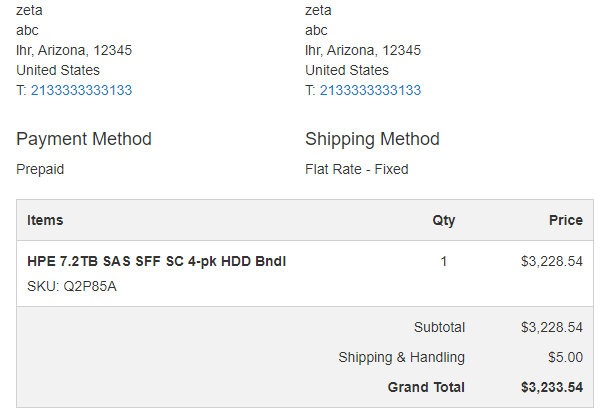Click the Items column header
606x415 pixels.
45,220
